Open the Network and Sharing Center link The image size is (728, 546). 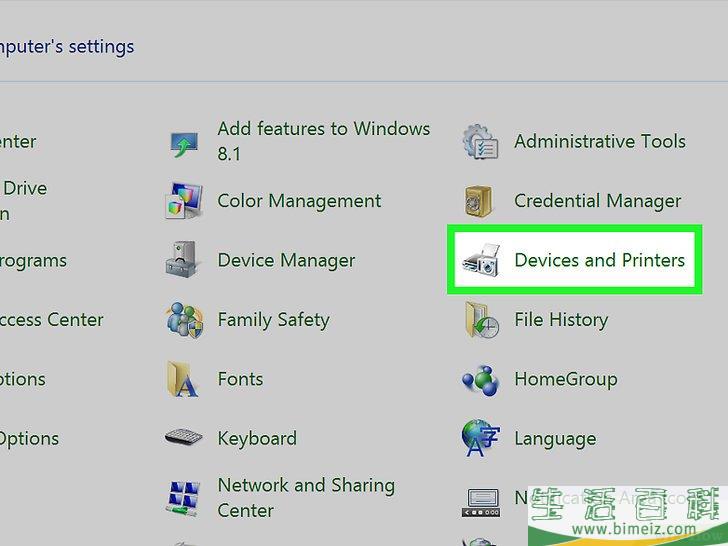click(x=306, y=498)
